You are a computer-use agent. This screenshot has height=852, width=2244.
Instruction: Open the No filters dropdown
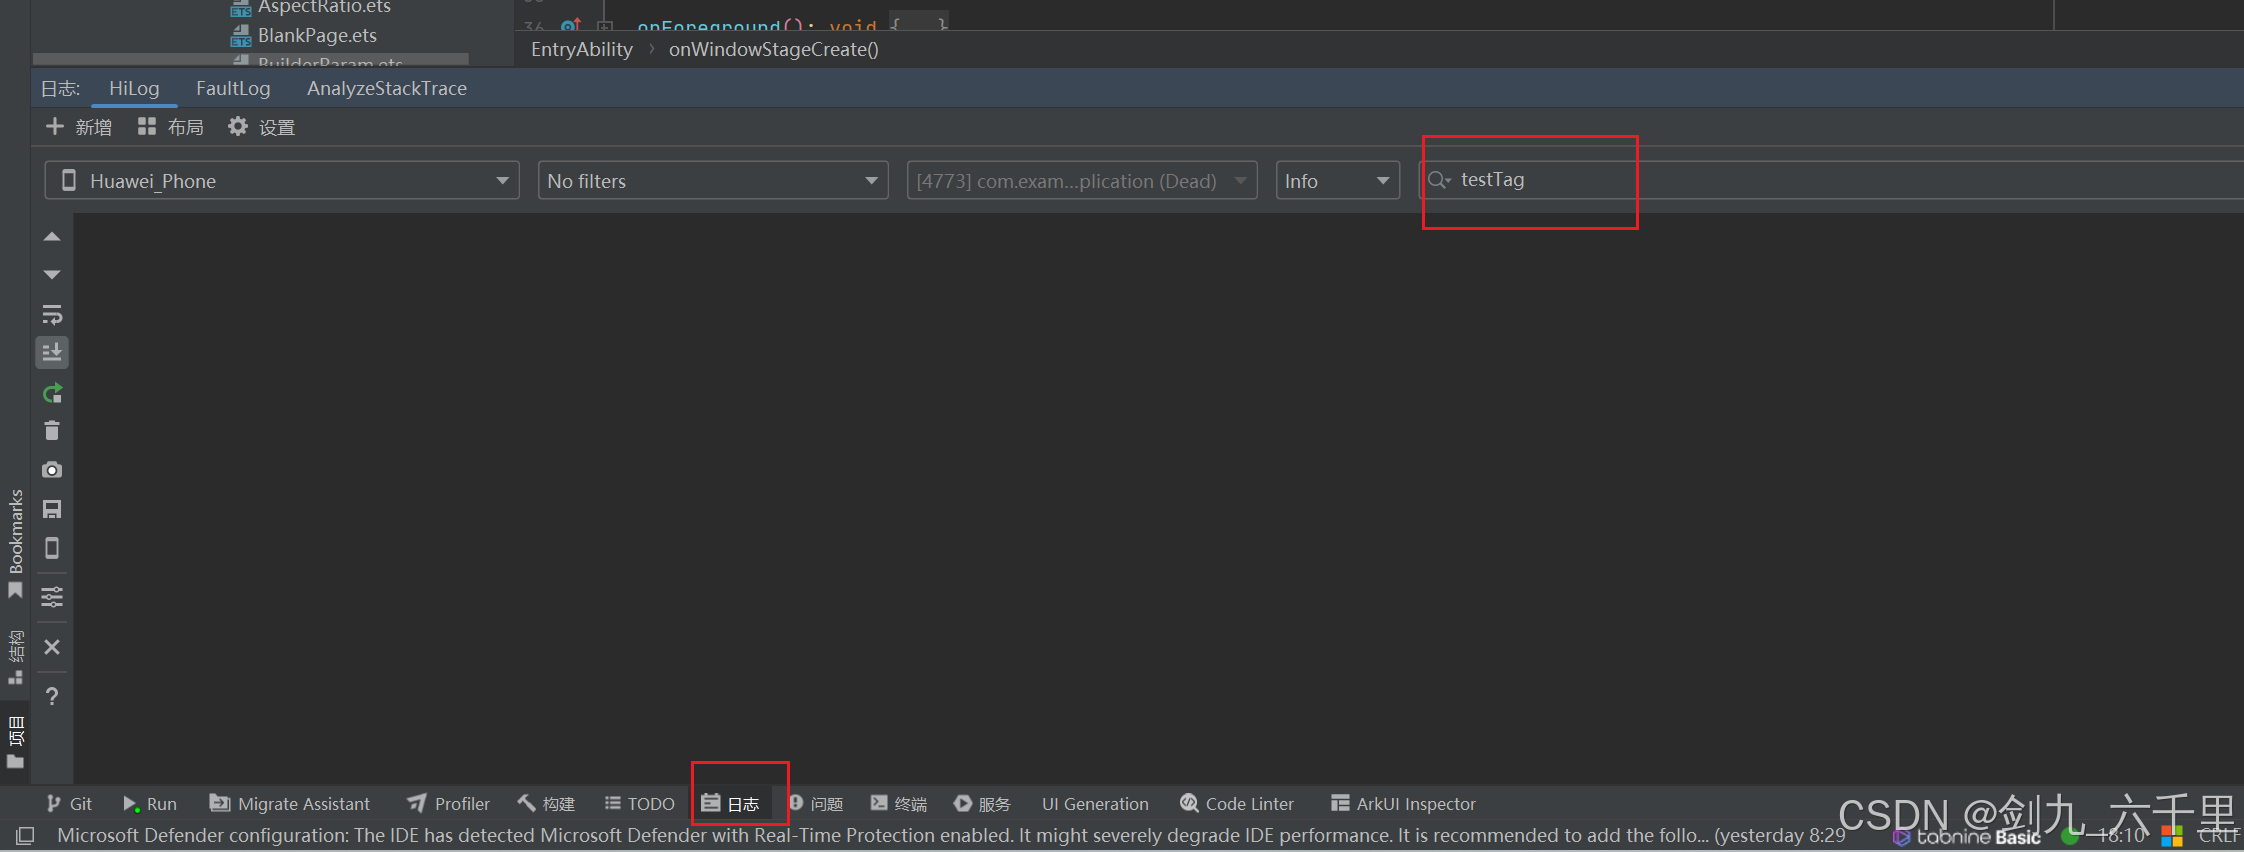coord(713,181)
